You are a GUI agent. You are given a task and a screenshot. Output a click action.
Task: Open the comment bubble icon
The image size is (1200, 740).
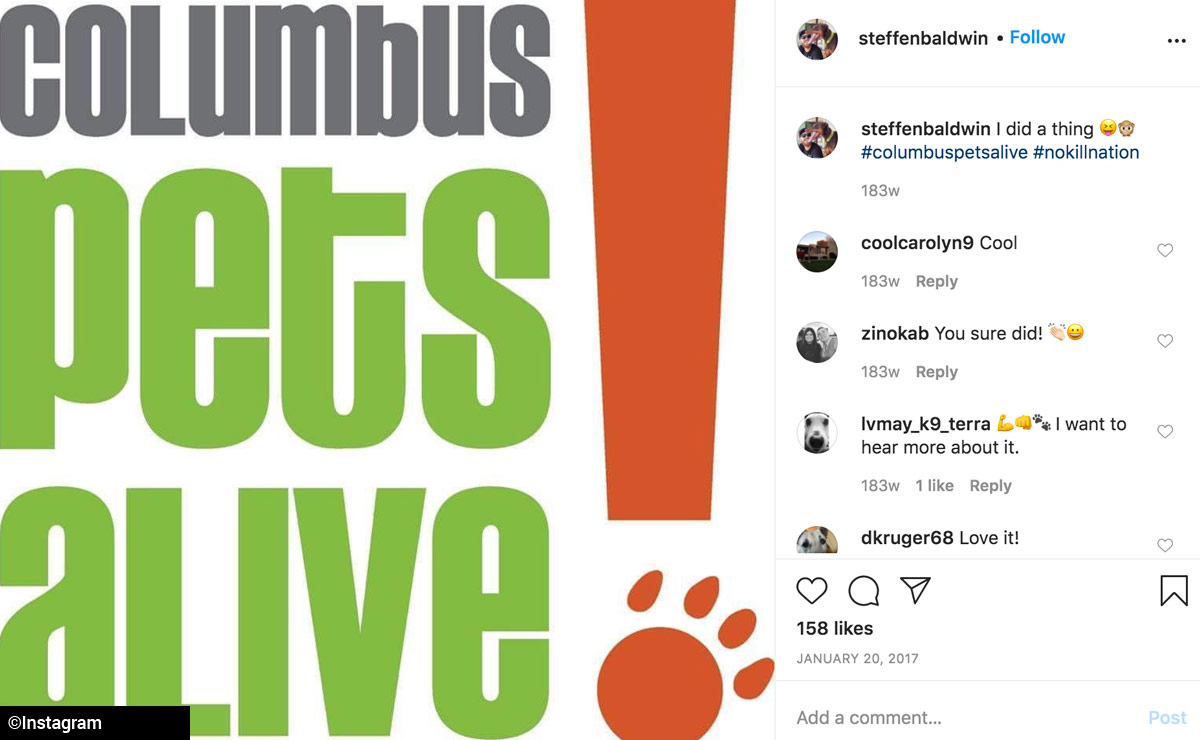click(864, 590)
